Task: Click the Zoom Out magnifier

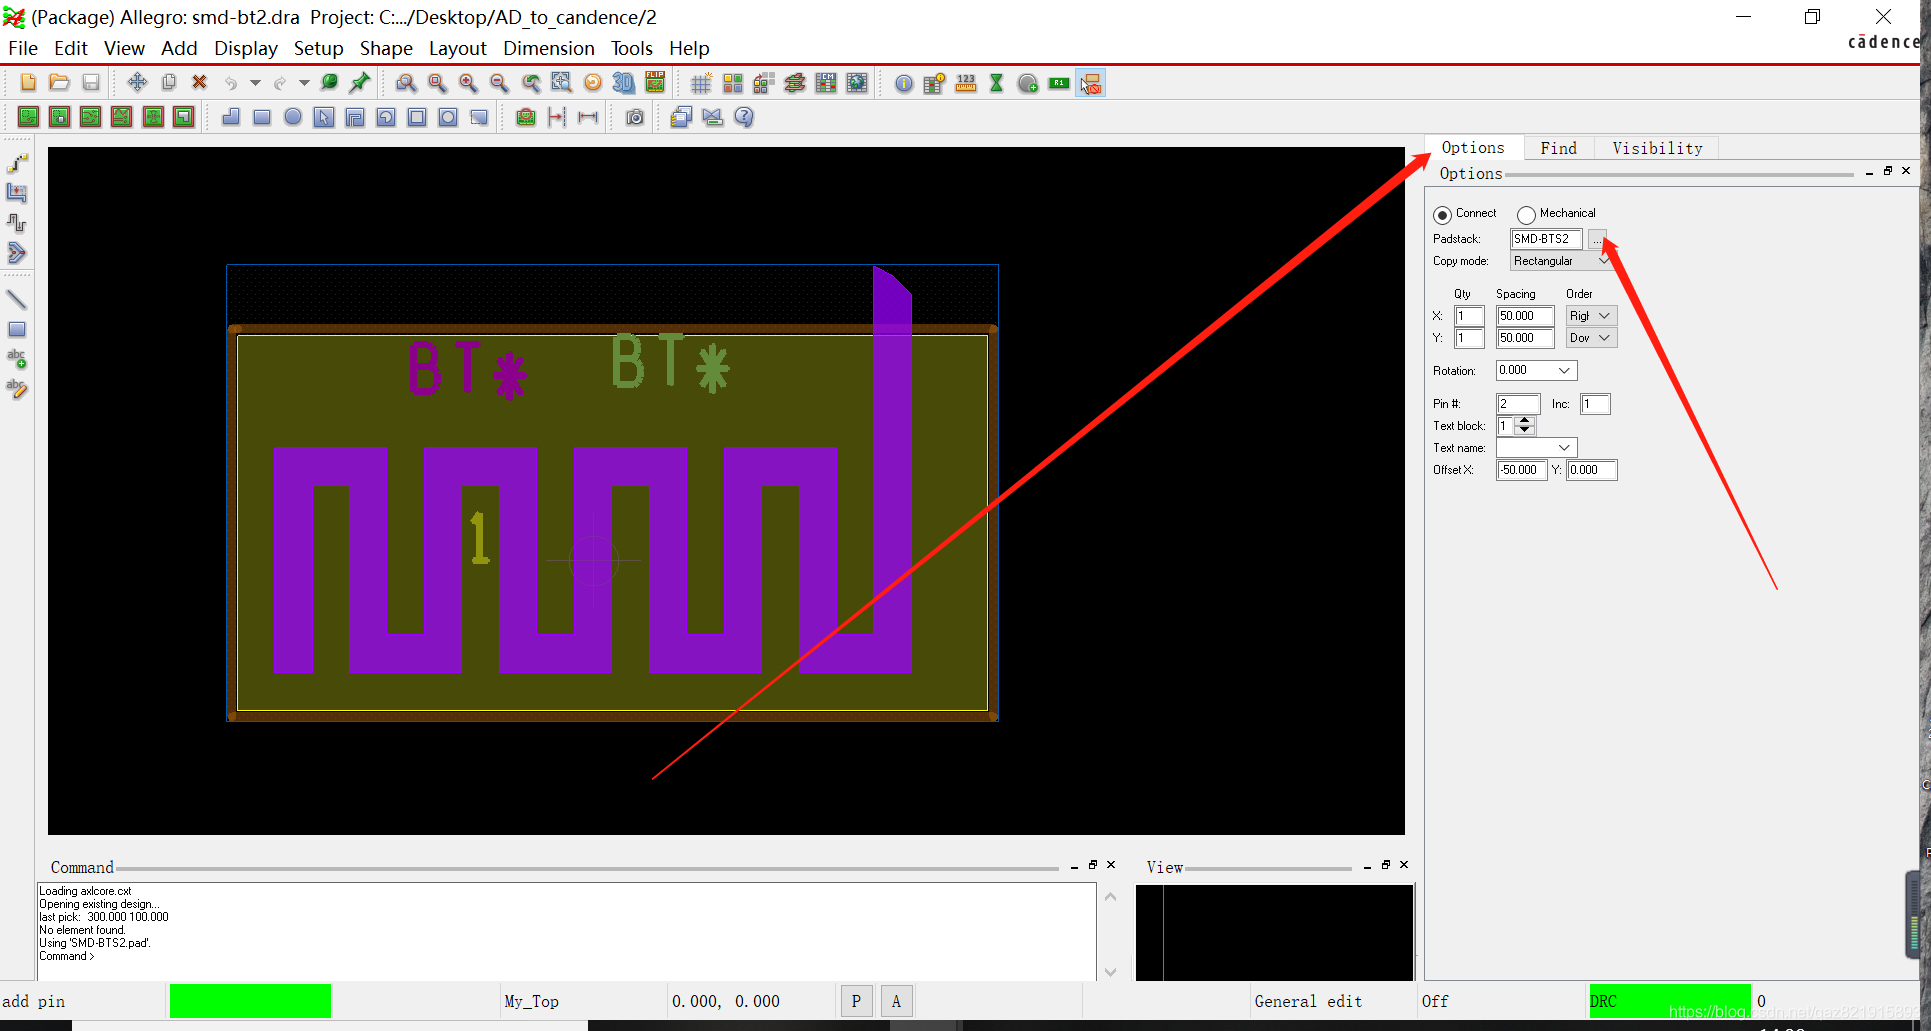Action: coord(499,83)
